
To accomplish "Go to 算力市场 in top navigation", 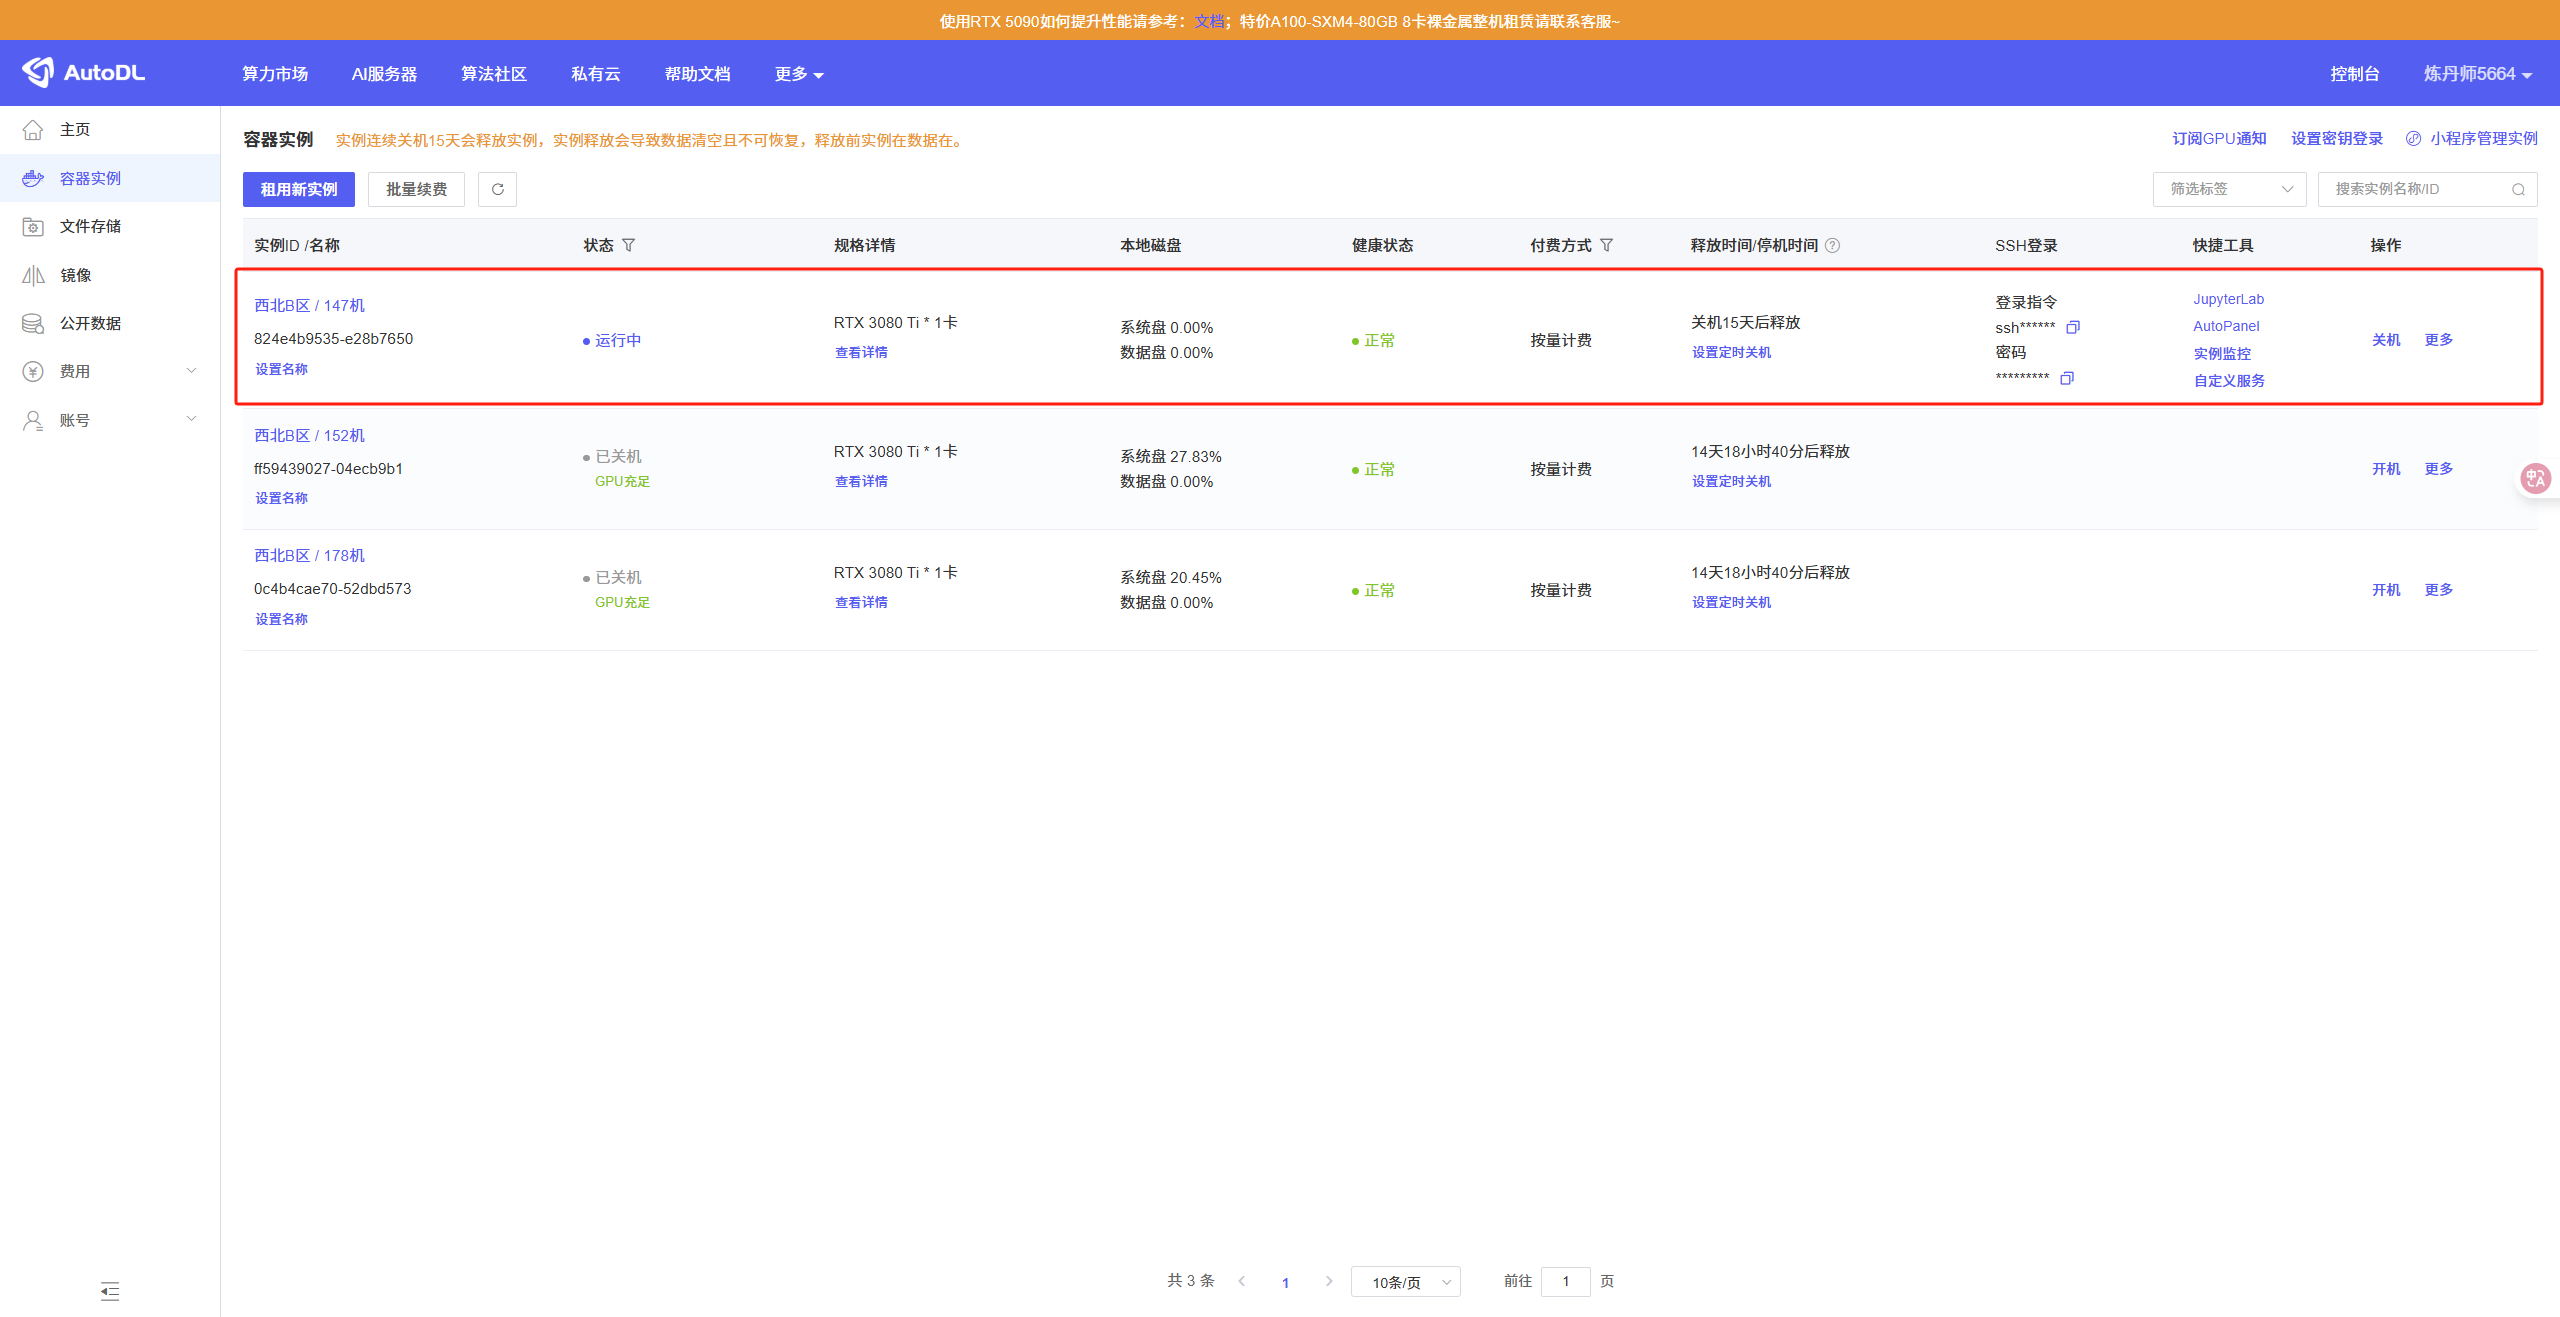I will [x=275, y=74].
